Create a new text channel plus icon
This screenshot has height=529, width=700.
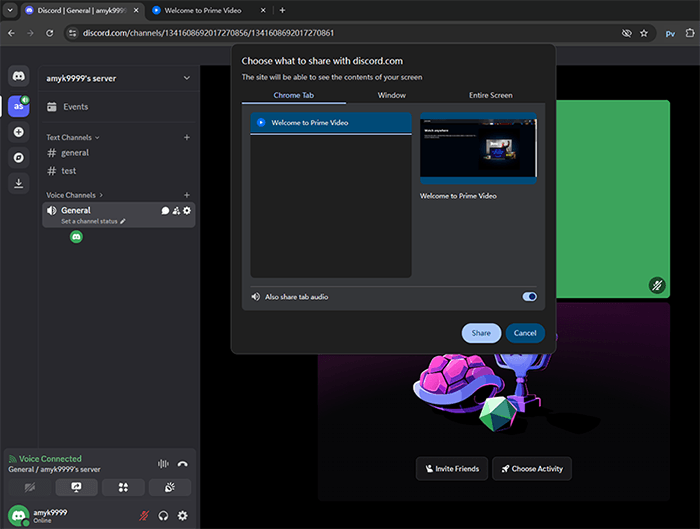(x=187, y=137)
